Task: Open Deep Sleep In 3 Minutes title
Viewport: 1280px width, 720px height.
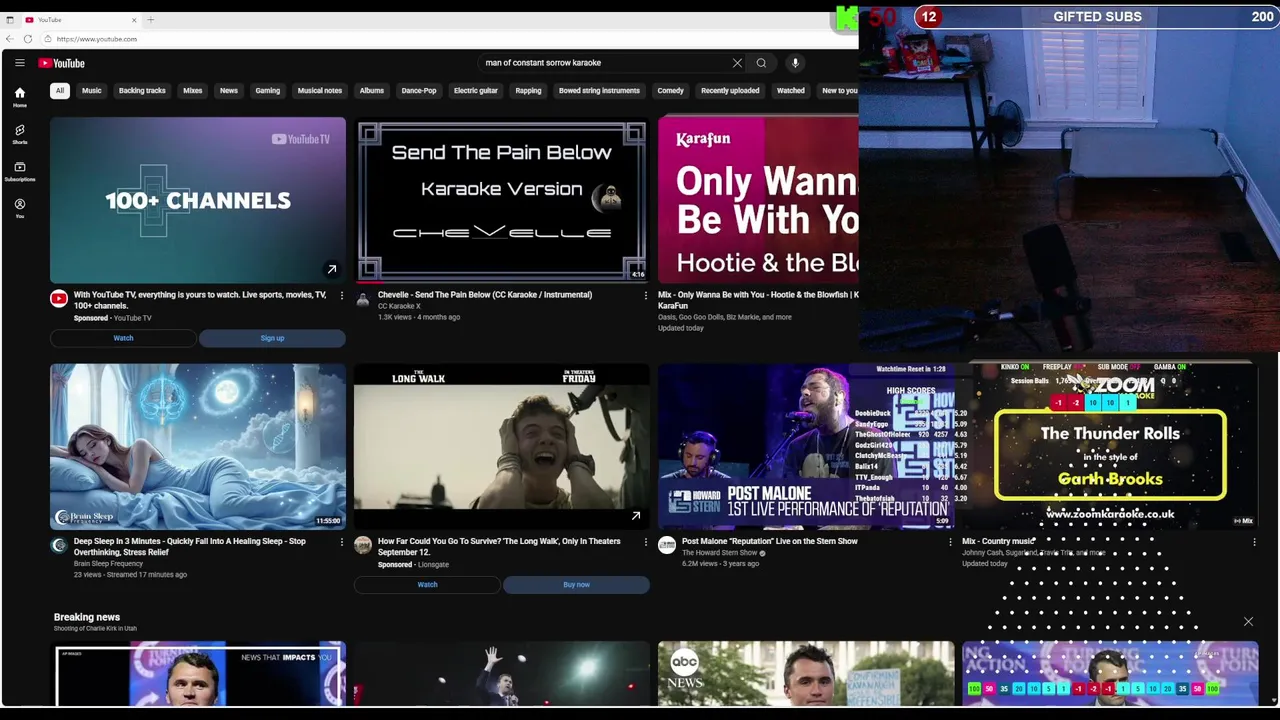Action: point(190,547)
